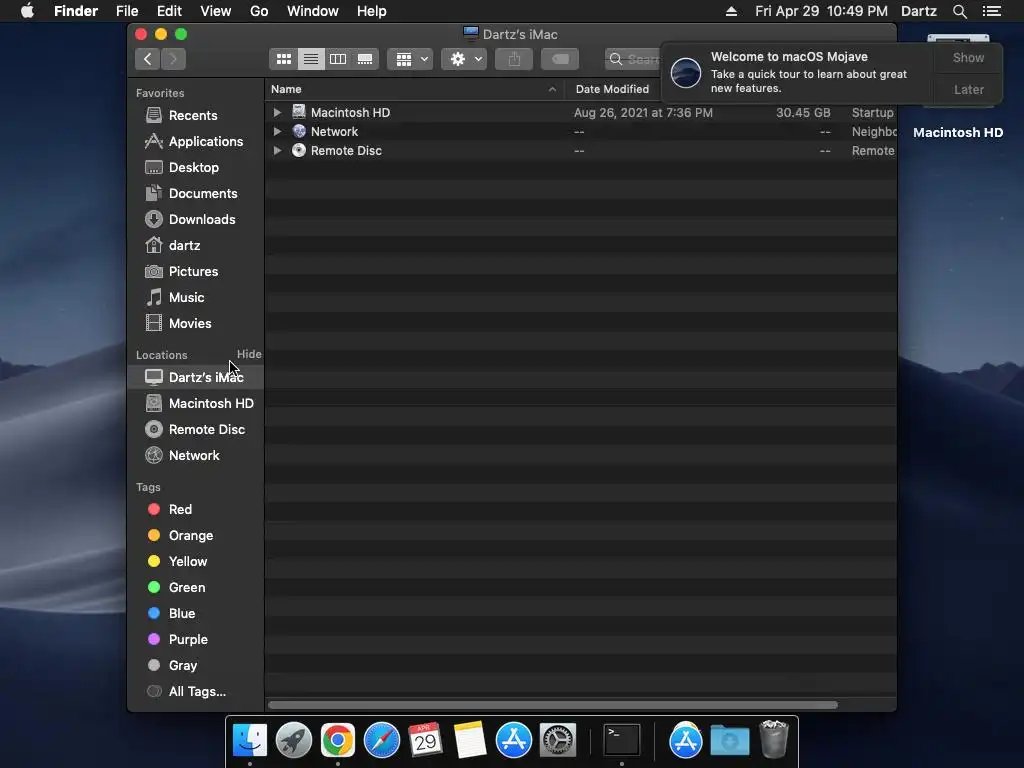The image size is (1024, 768).
Task: Launch Safari from the Dock
Action: tap(381, 740)
